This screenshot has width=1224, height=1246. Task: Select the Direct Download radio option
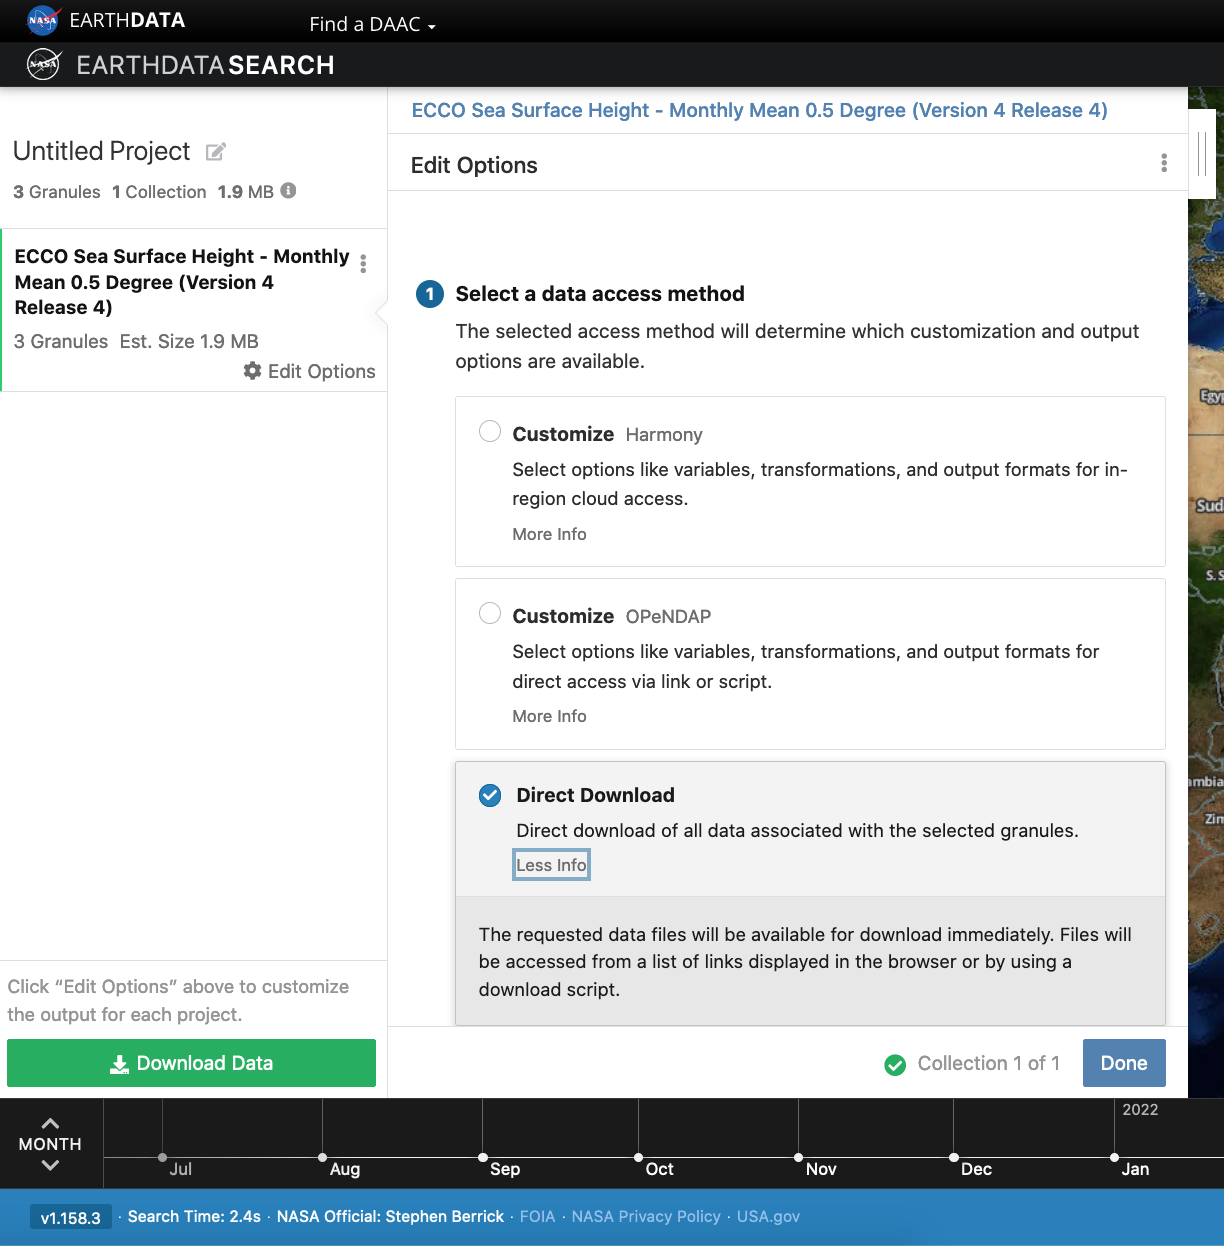point(490,795)
